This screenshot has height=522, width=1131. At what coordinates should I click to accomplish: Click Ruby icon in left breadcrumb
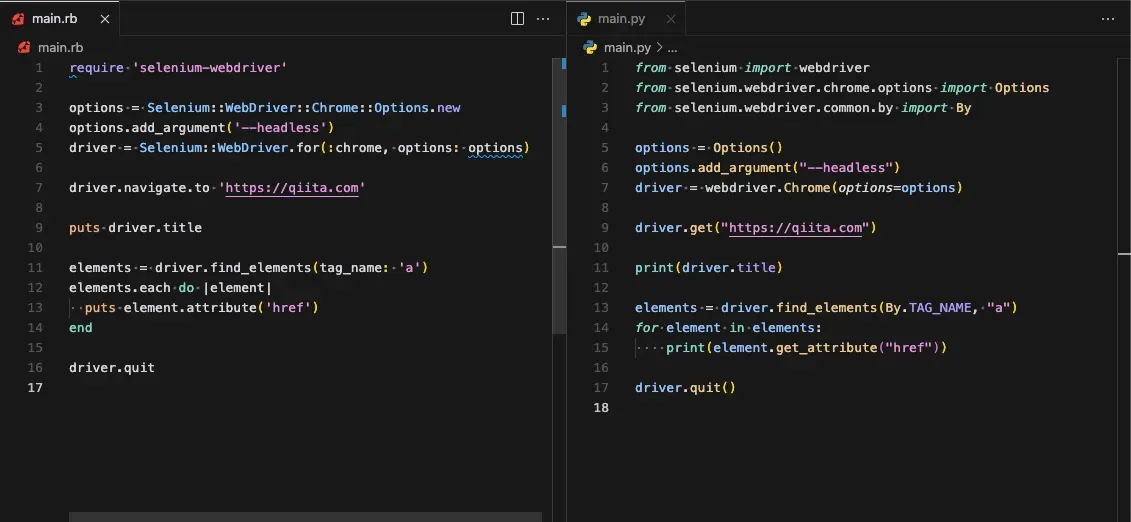[24, 48]
